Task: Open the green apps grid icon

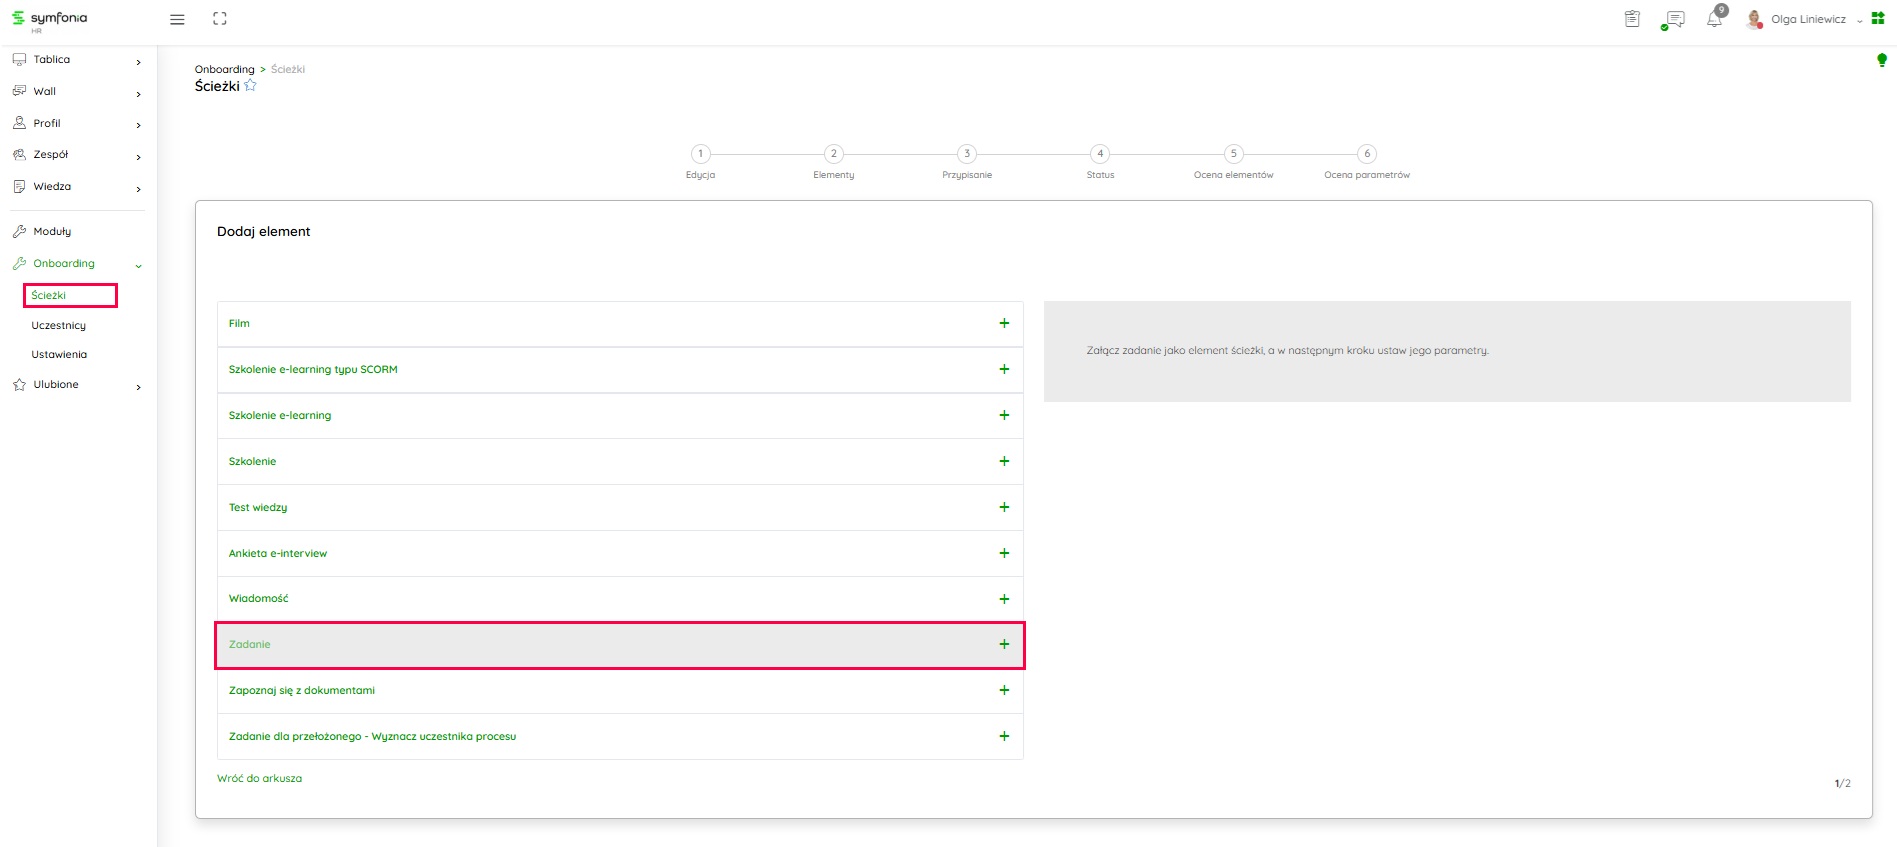Action: (1878, 19)
